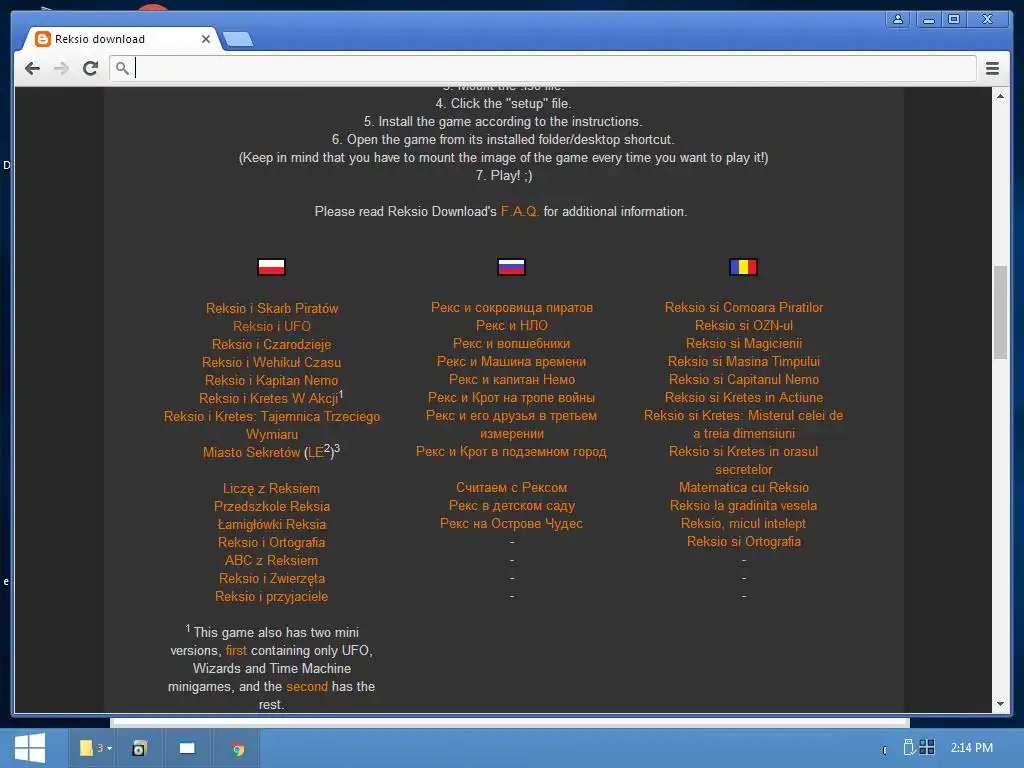Image resolution: width=1024 pixels, height=768 pixels.
Task: Open Matematica cu Reksio link
Action: tap(744, 488)
